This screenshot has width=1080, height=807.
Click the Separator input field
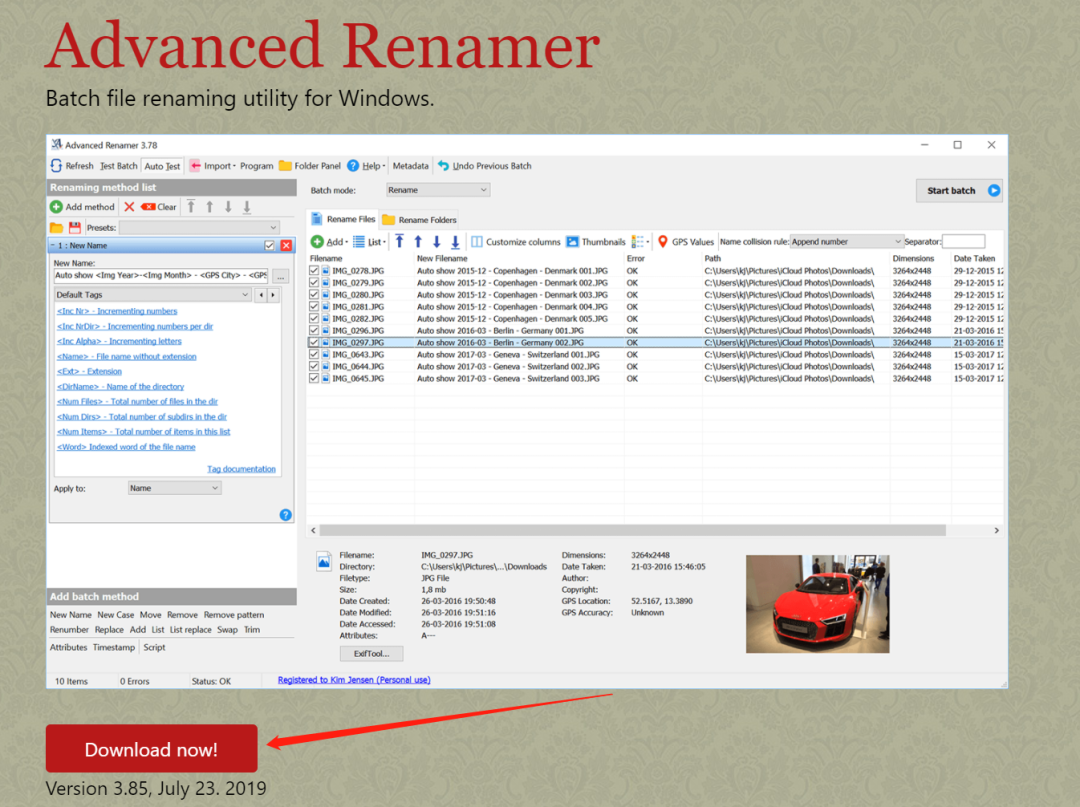[x=964, y=242]
